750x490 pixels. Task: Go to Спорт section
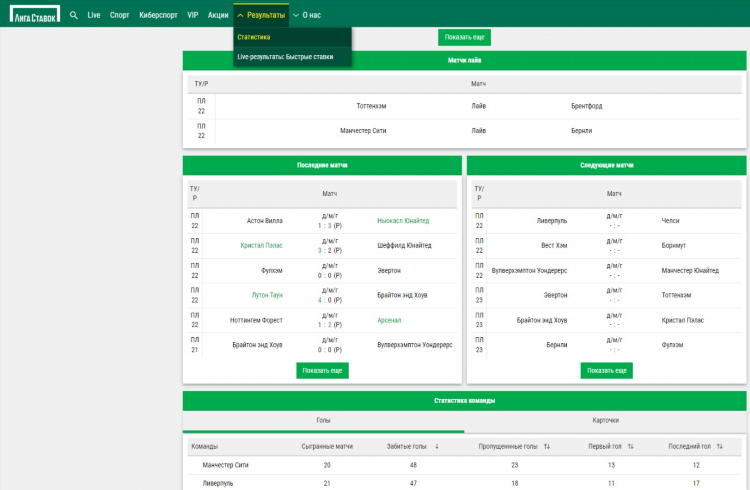click(x=120, y=15)
